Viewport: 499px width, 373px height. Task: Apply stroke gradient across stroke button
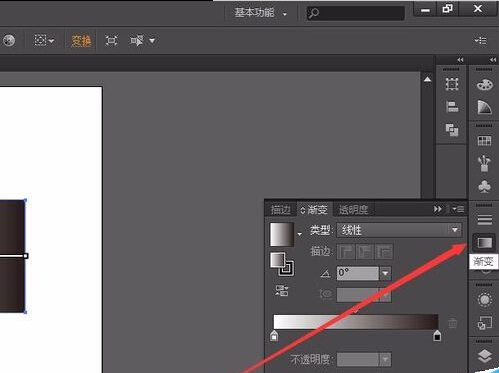[384, 251]
